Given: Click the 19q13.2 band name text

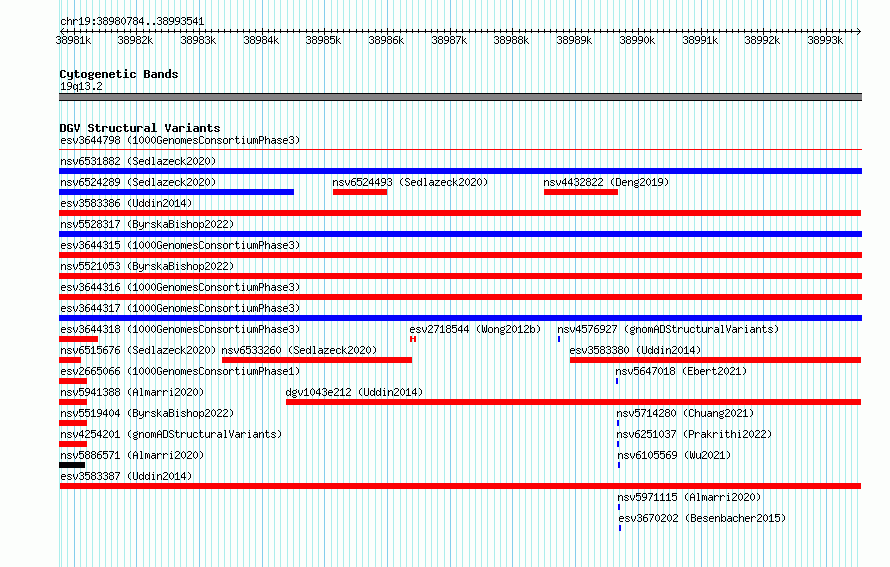Looking at the screenshot, I should tap(81, 86).
